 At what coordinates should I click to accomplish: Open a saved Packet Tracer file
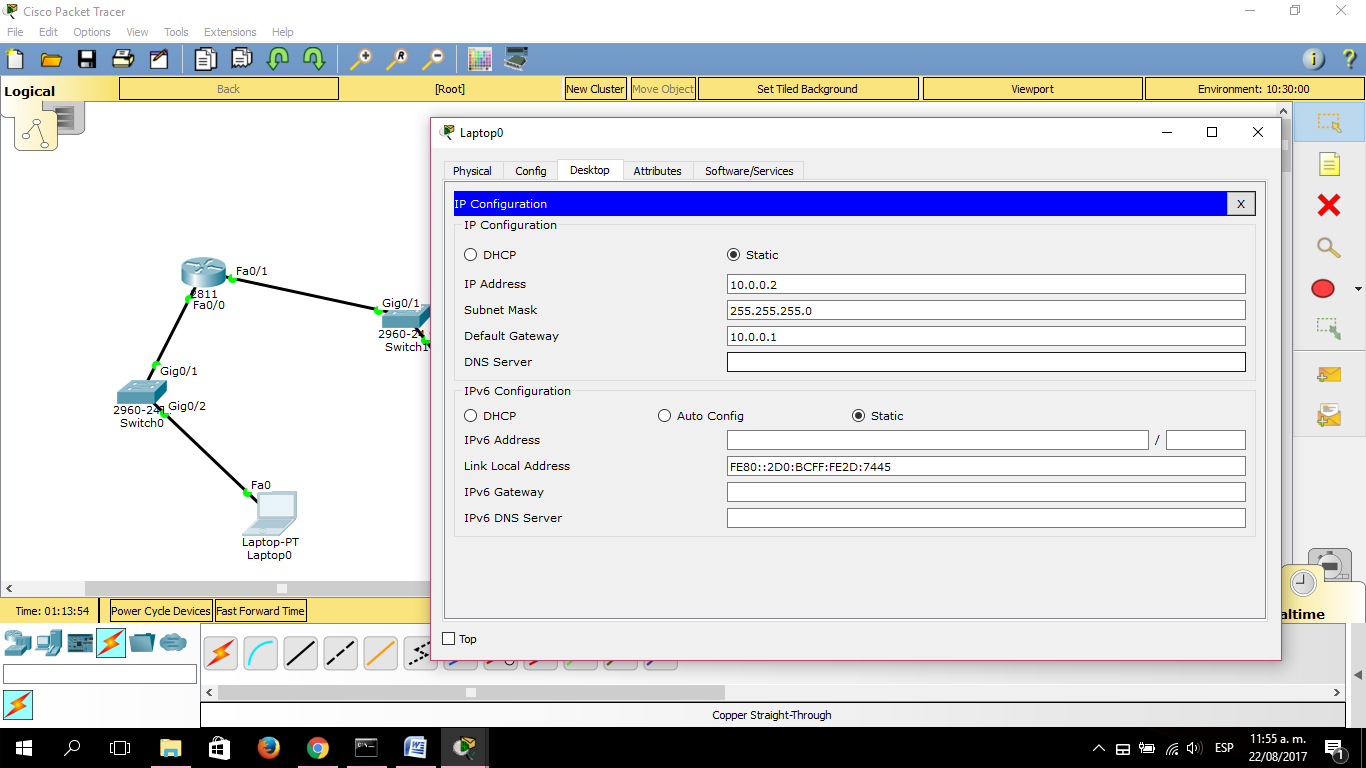(51, 59)
